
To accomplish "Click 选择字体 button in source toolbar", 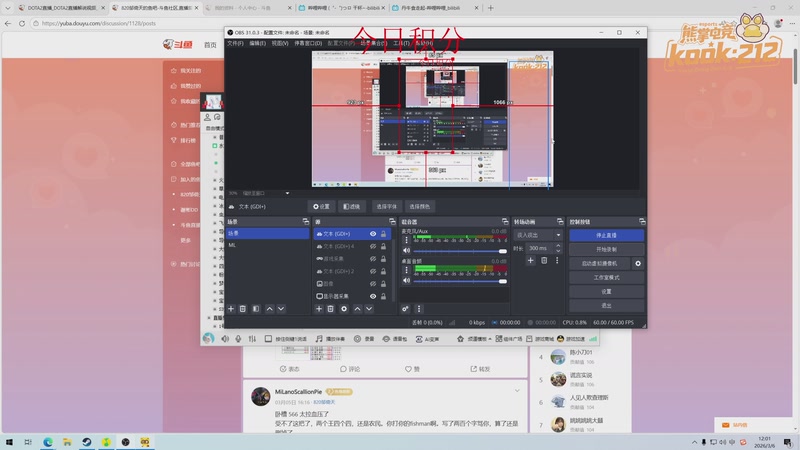I will pyautogui.click(x=386, y=207).
